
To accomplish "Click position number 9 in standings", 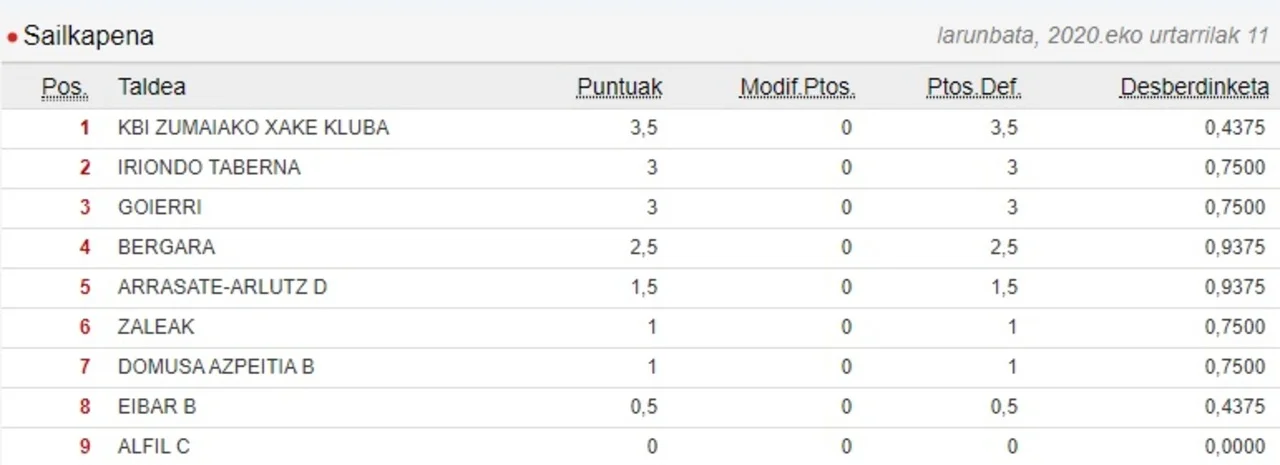I will point(85,447).
